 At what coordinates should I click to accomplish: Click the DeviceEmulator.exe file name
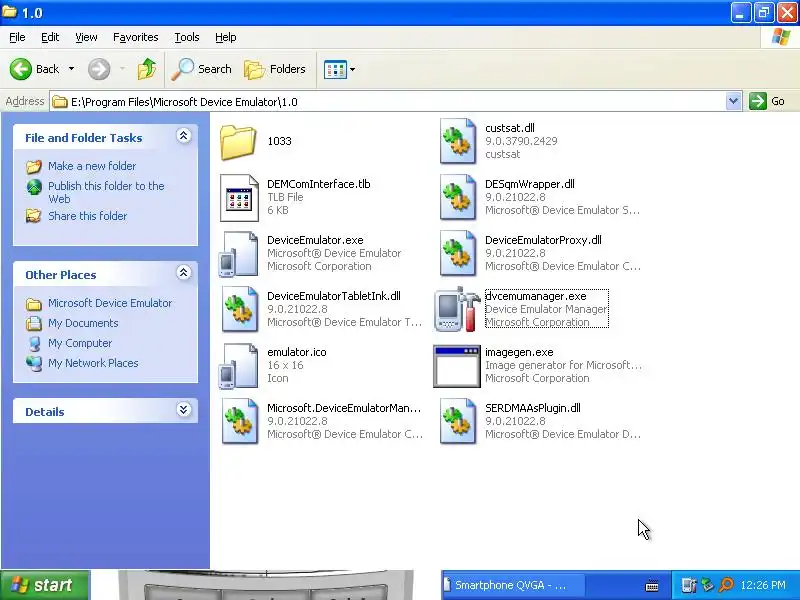click(315, 240)
